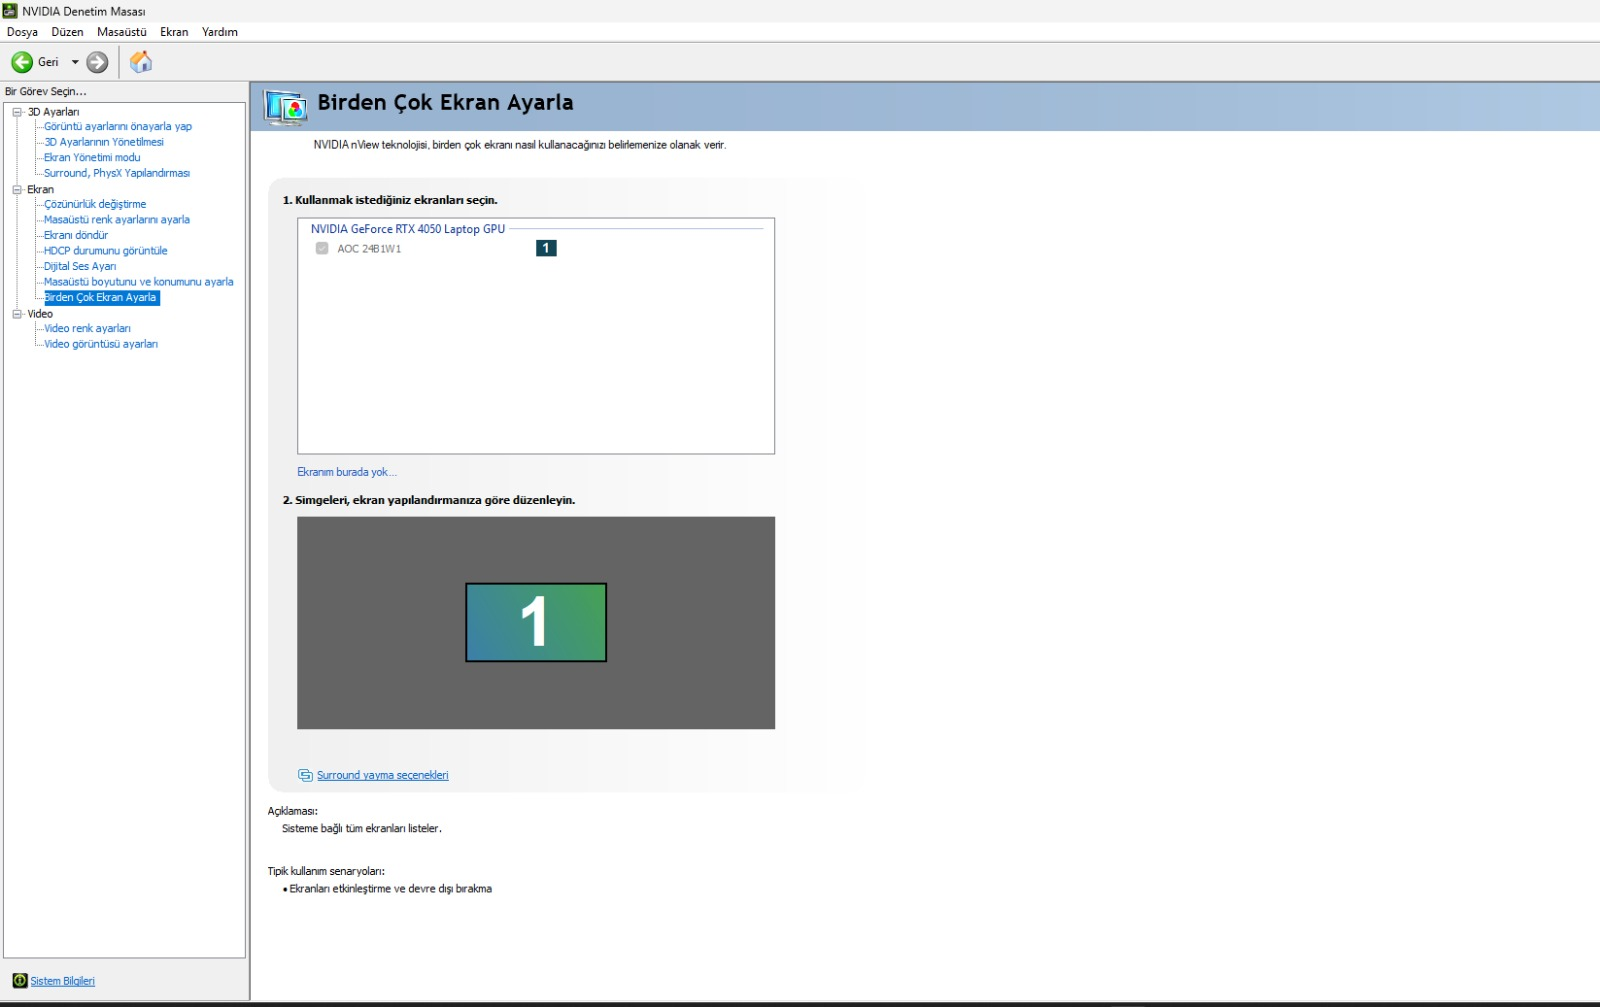Image resolution: width=1600 pixels, height=1007 pixels.
Task: Click the green Geri back arrow icon
Action: pos(22,62)
